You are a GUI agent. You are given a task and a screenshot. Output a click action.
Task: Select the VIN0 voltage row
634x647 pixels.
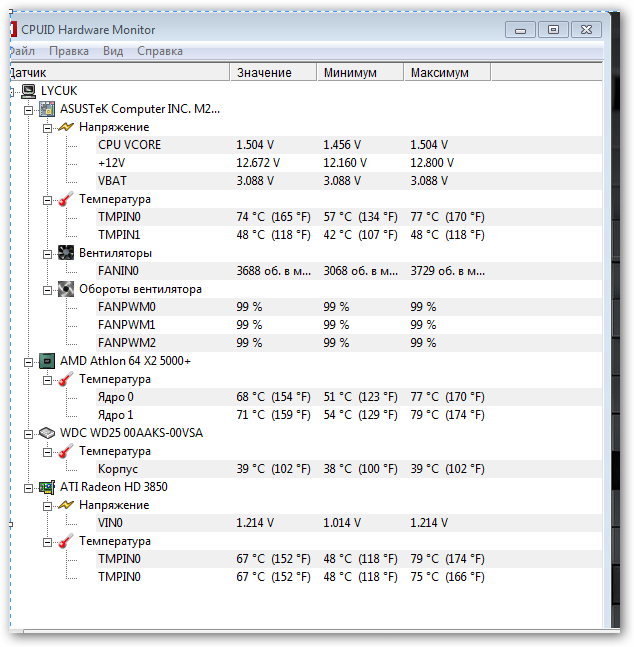[349, 523]
